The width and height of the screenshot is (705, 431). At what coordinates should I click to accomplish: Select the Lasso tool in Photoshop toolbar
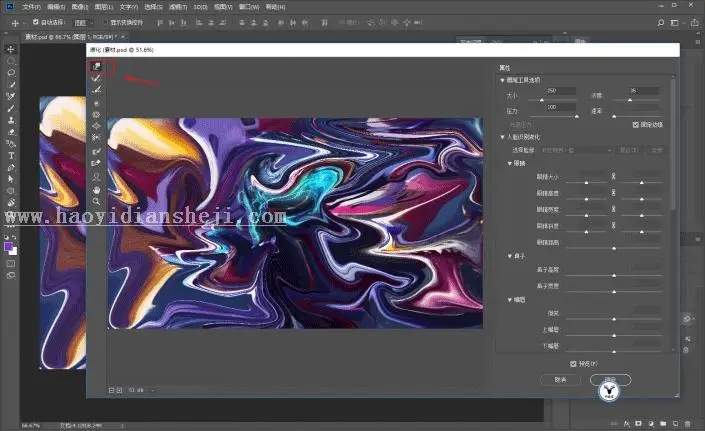point(11,72)
